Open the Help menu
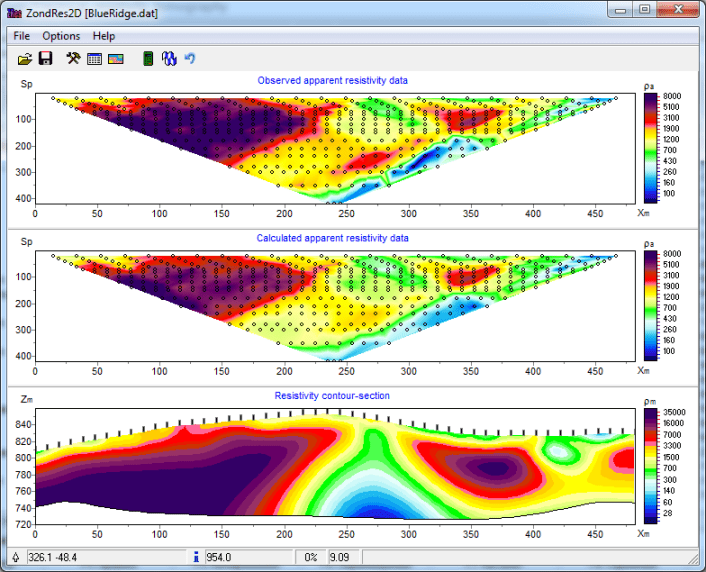The height and width of the screenshot is (572, 706). tap(104, 36)
